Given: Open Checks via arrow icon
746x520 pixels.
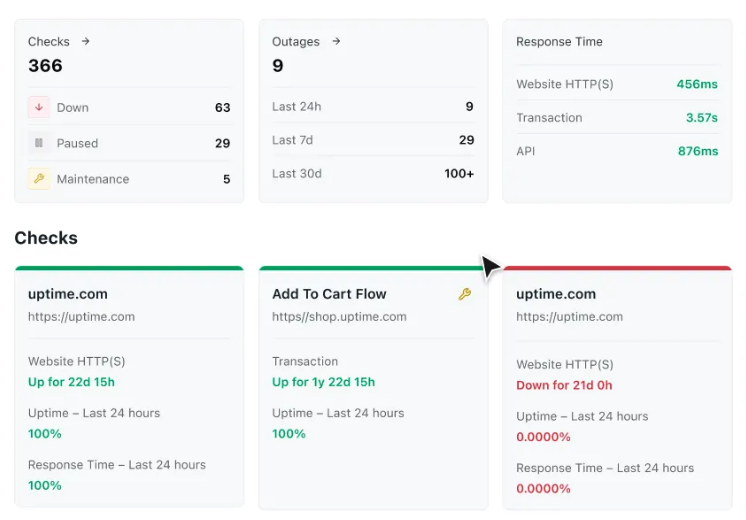Looking at the screenshot, I should point(86,41).
